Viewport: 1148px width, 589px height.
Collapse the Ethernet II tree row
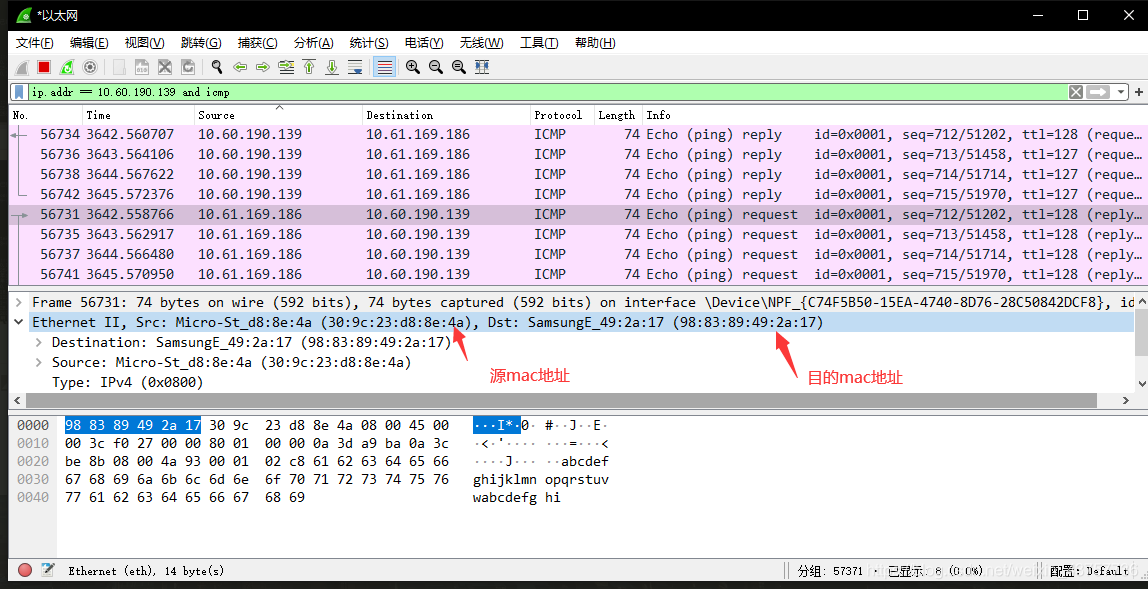coord(19,322)
